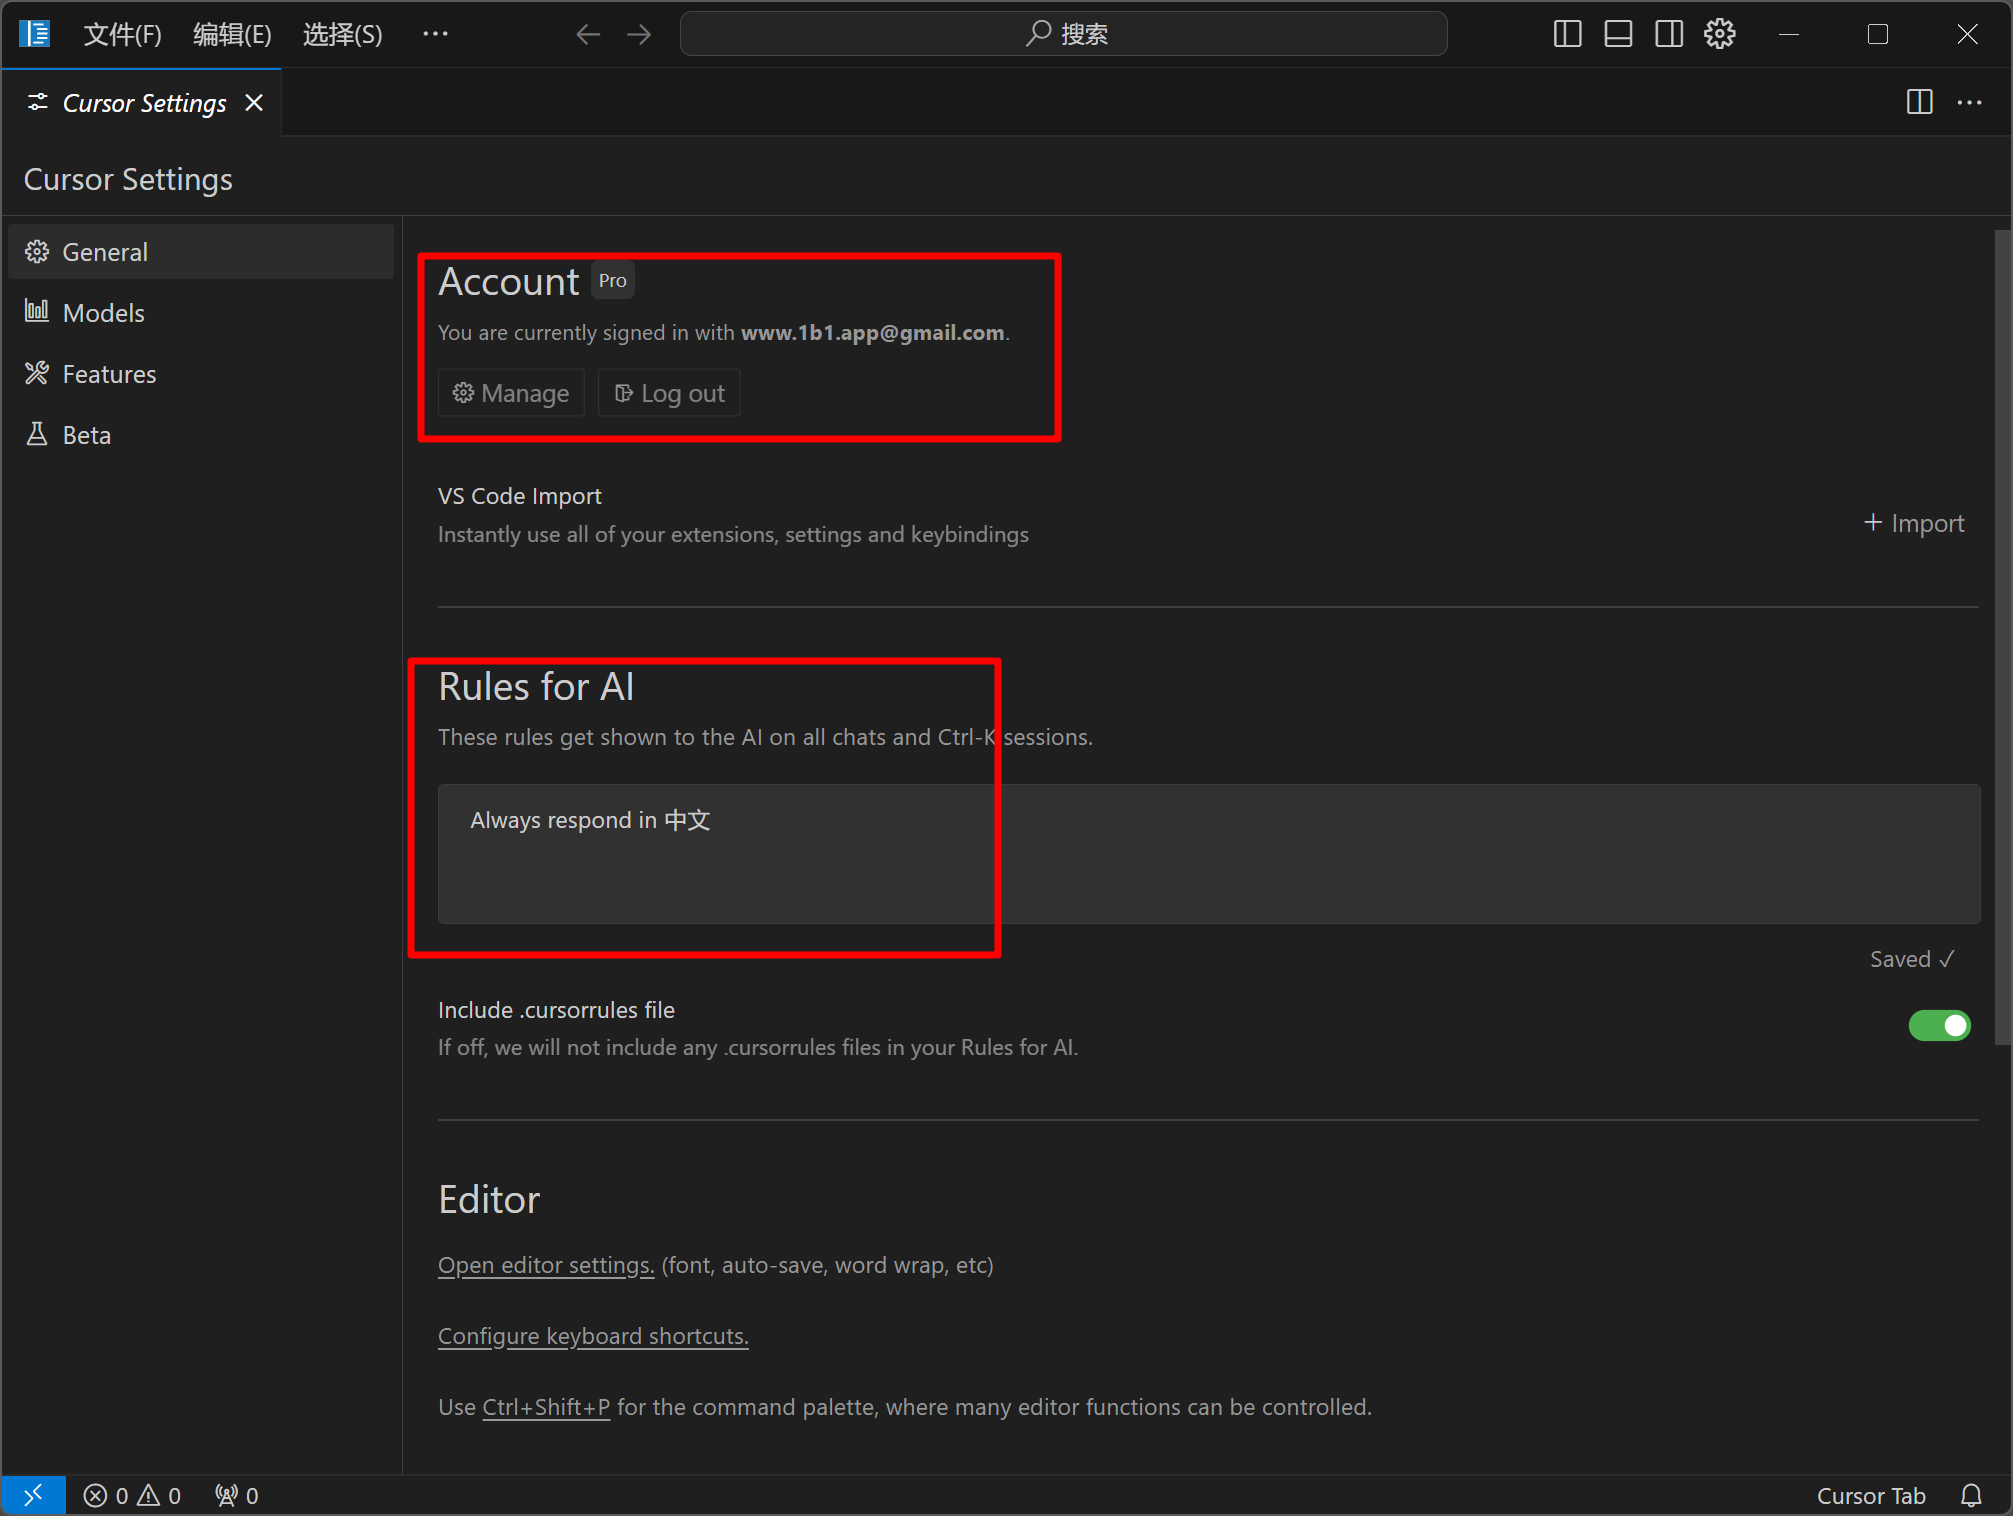Click the settings page vertical scrollbar
Screen dimensions: 2013x1516
click(x=2002, y=638)
